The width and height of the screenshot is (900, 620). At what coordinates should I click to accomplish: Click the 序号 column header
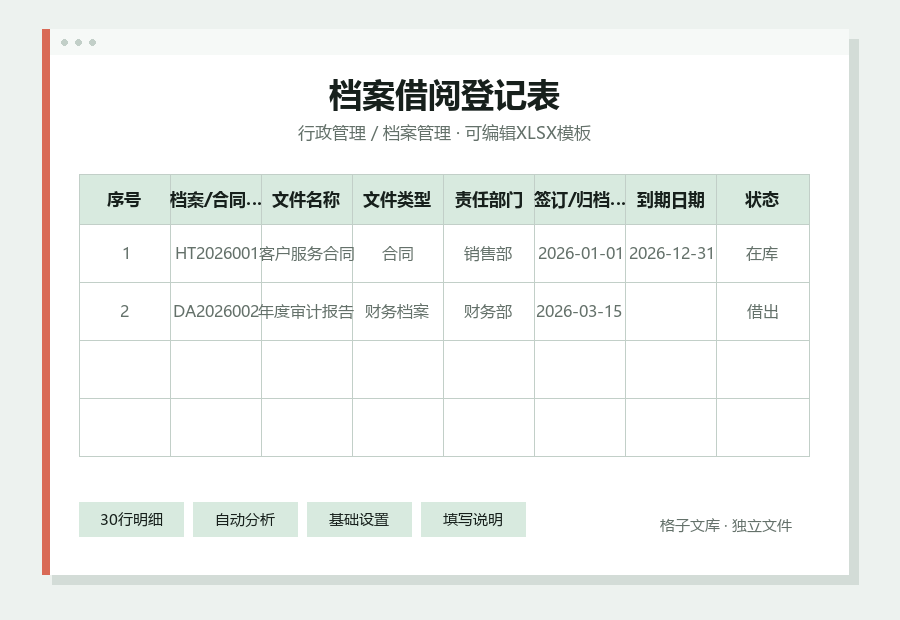tap(125, 200)
